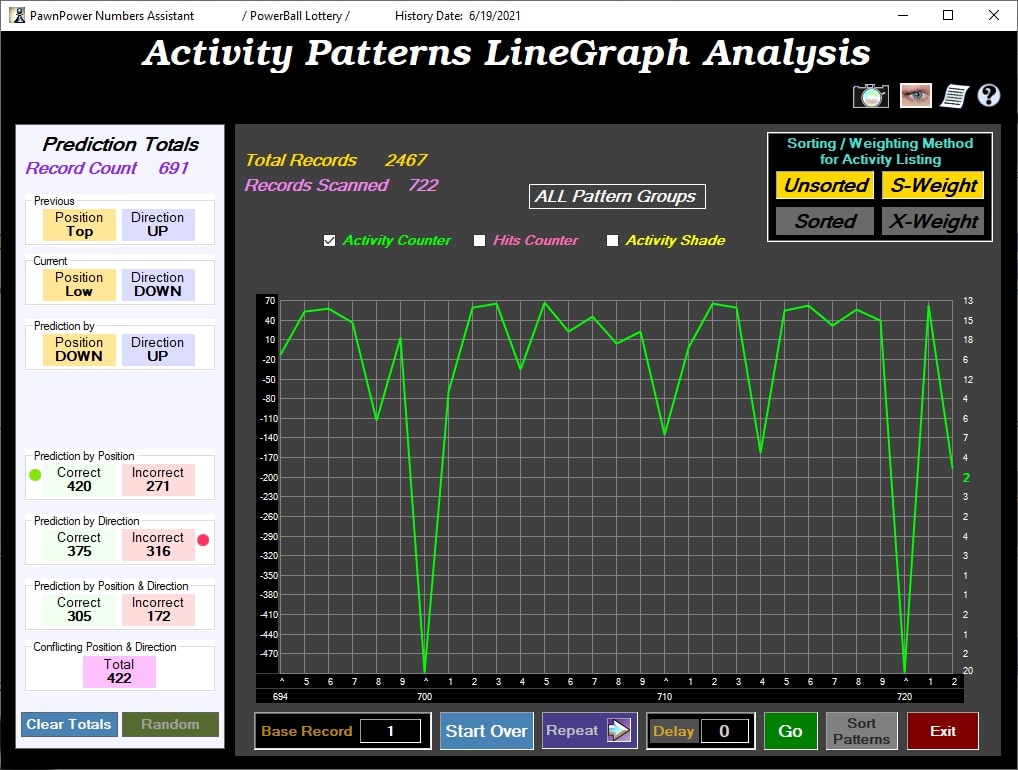Click the PawnPower app icon in title bar
Screen dimensions: 1018x770
17,15
